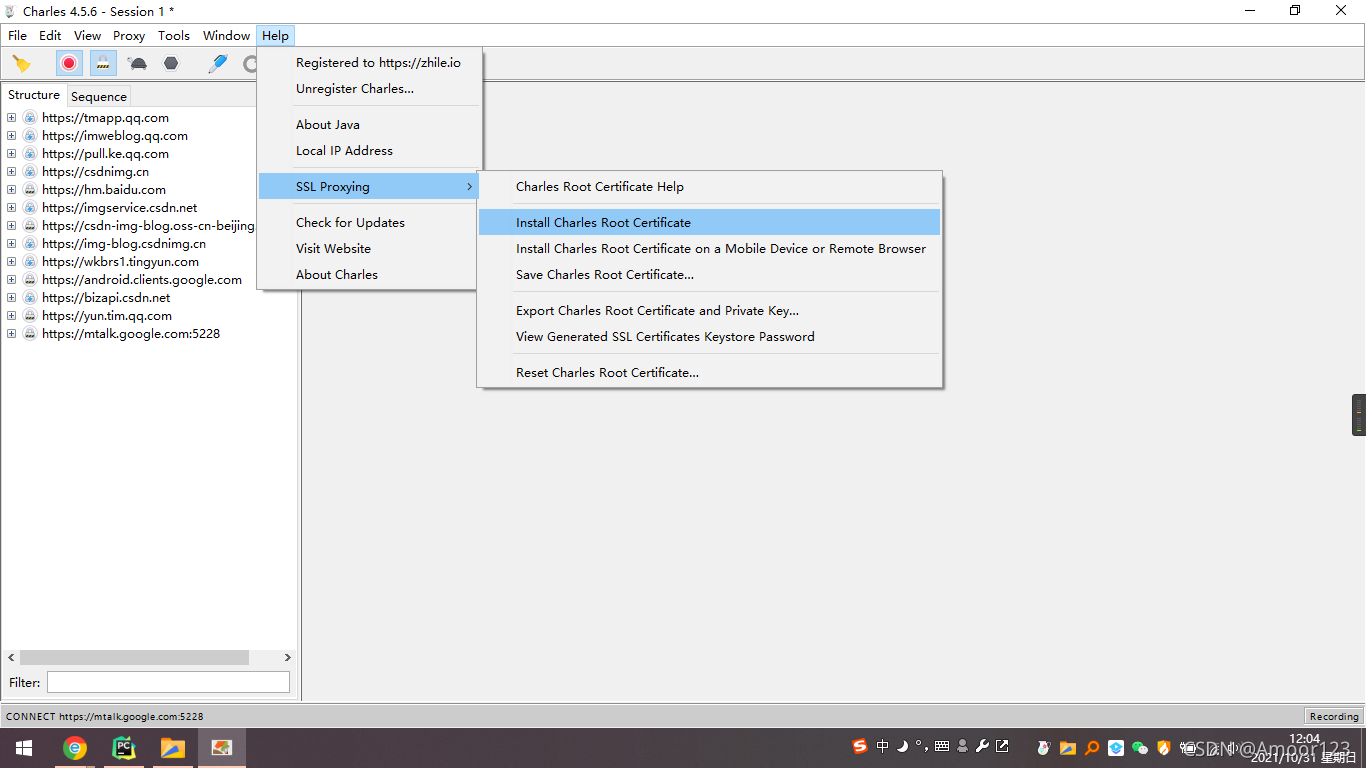Select the https://bizapi.csdn.net tree row

coord(106,298)
